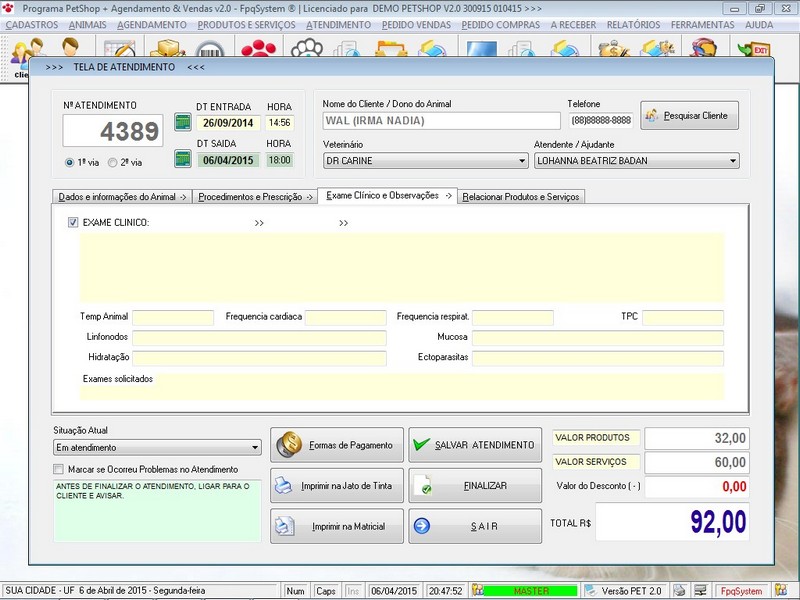Click the printer icon in status bar
This screenshot has height=600, width=800.
680,591
